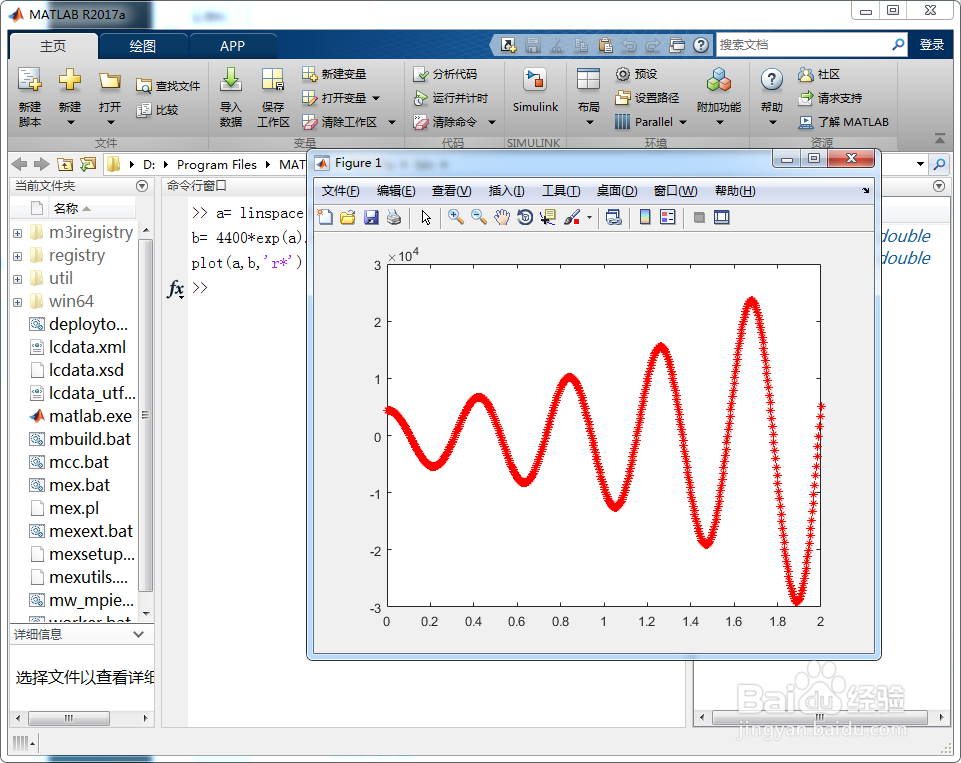This screenshot has height=763, width=961.
Task: Click Program Files in the path bar
Action: 216,165
